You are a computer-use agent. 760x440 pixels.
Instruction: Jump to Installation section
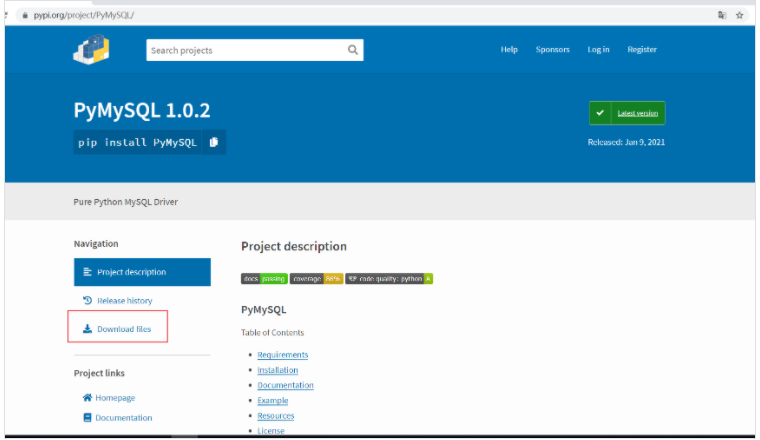pos(277,370)
